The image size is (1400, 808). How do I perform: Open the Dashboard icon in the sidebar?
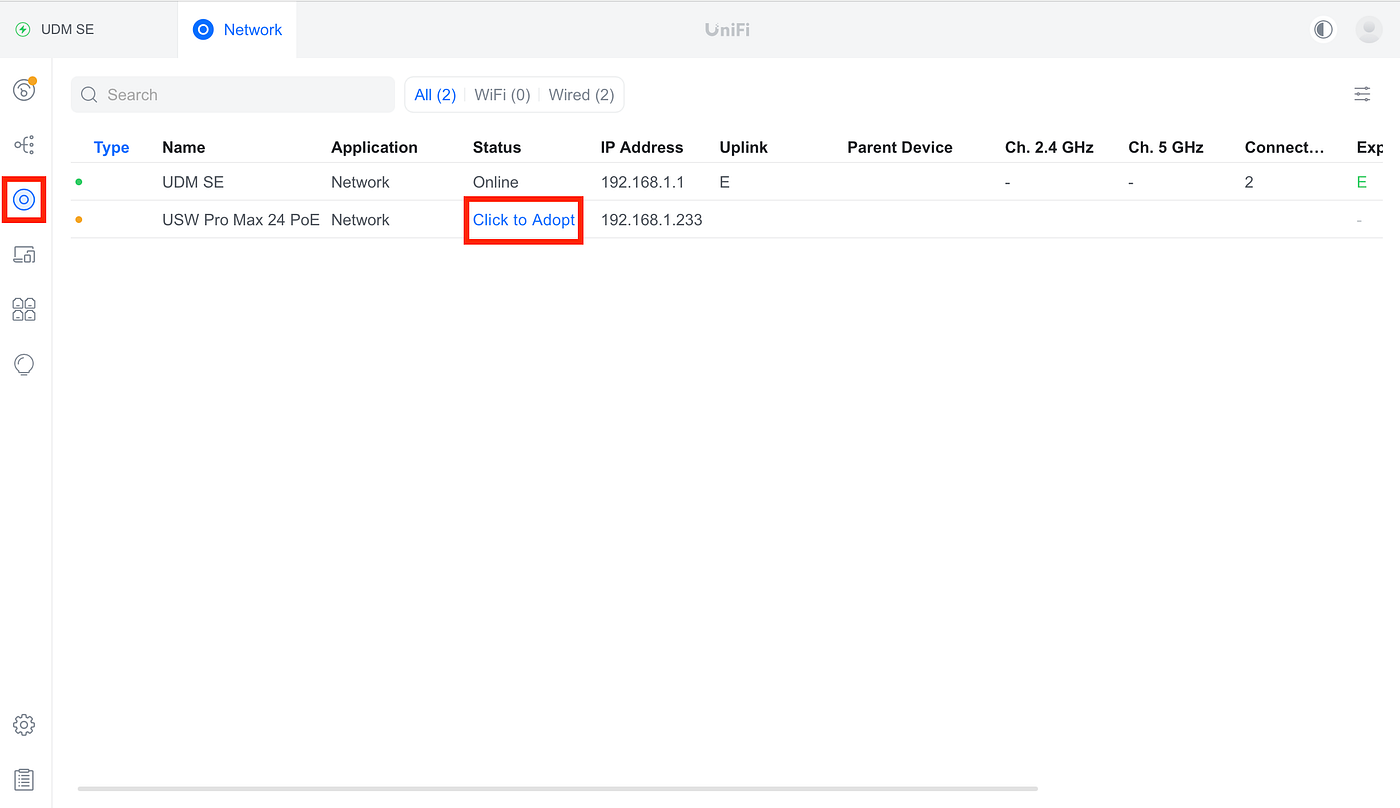[x=24, y=89]
